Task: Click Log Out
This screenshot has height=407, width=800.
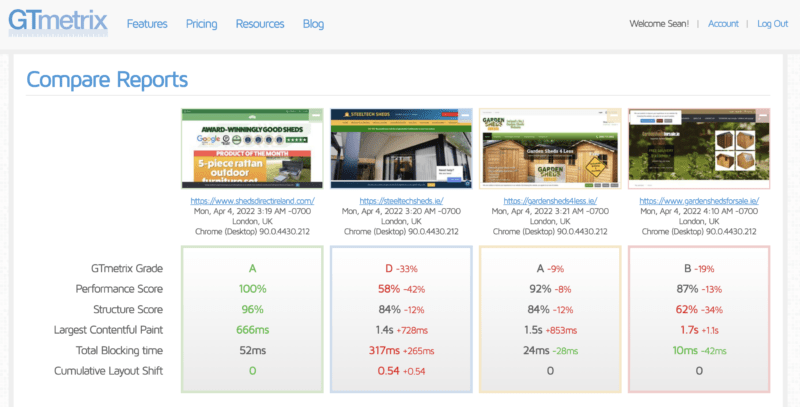Action: (x=772, y=24)
